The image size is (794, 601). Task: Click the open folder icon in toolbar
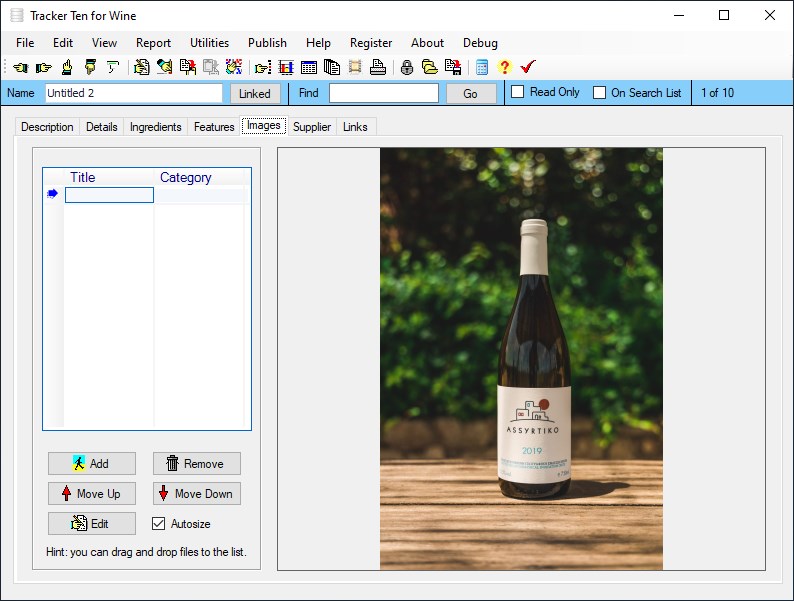pos(429,68)
